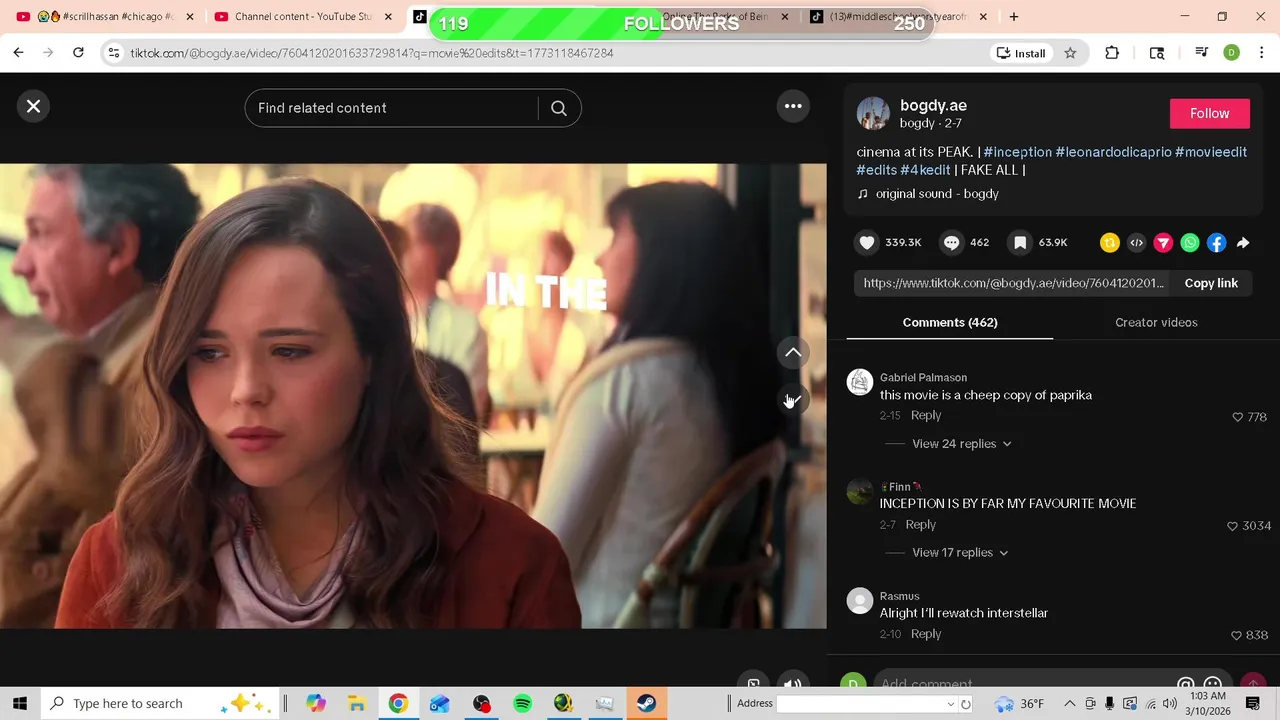Open Windows Start menu
Viewport: 1280px width, 720px height.
[x=20, y=703]
